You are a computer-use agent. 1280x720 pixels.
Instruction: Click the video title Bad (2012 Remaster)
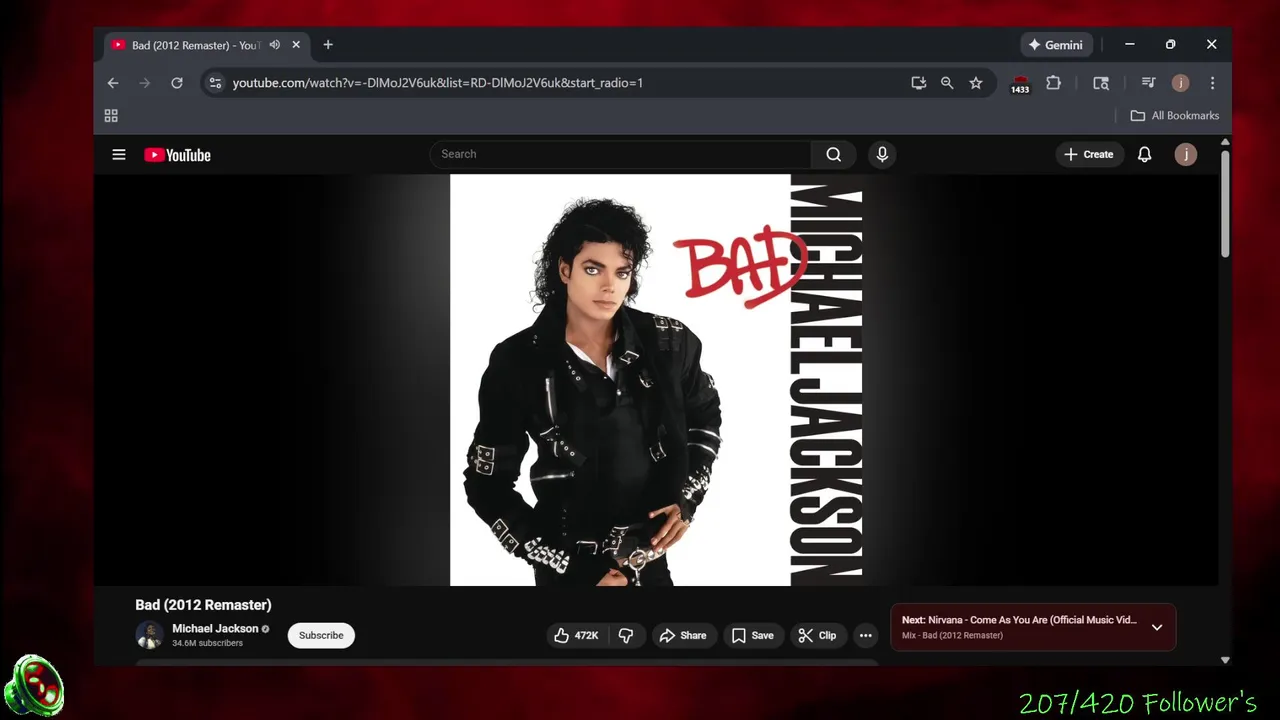pyautogui.click(x=203, y=605)
